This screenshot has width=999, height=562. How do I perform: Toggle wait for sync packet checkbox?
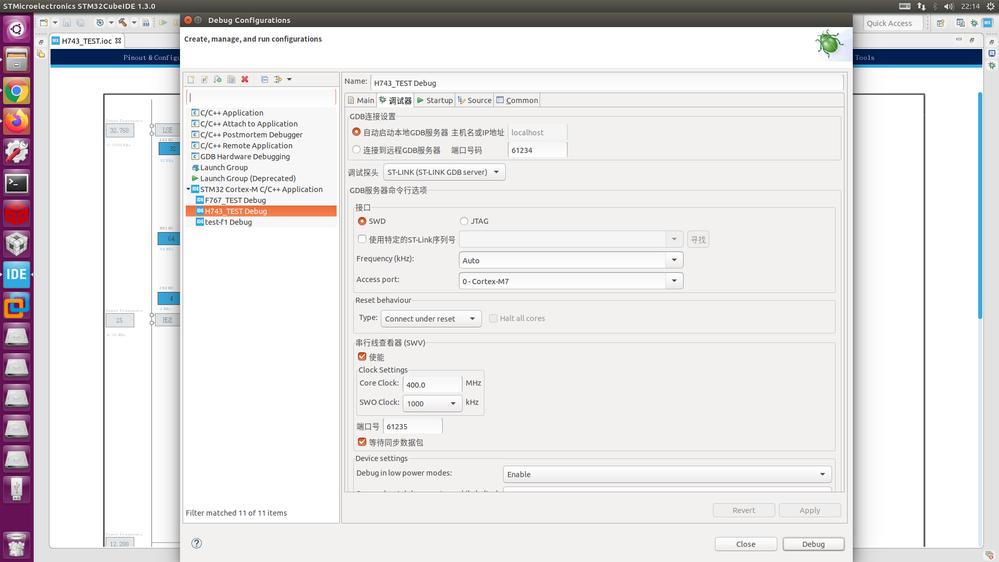[362, 442]
